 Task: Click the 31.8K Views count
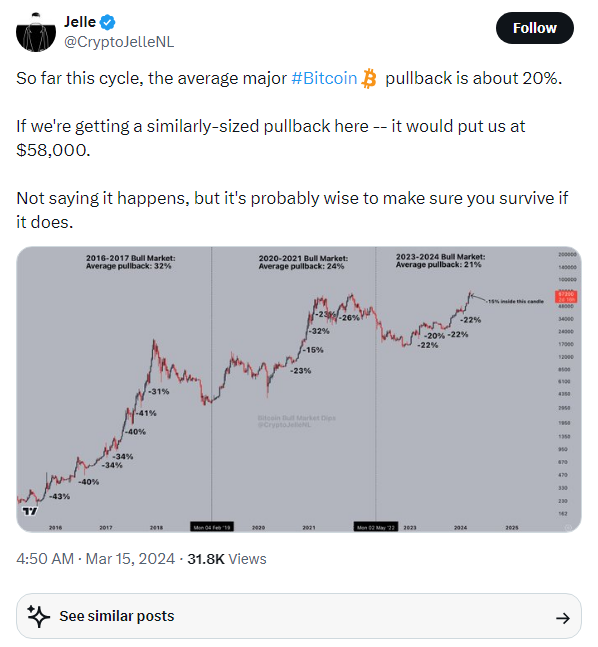pyautogui.click(x=227, y=559)
